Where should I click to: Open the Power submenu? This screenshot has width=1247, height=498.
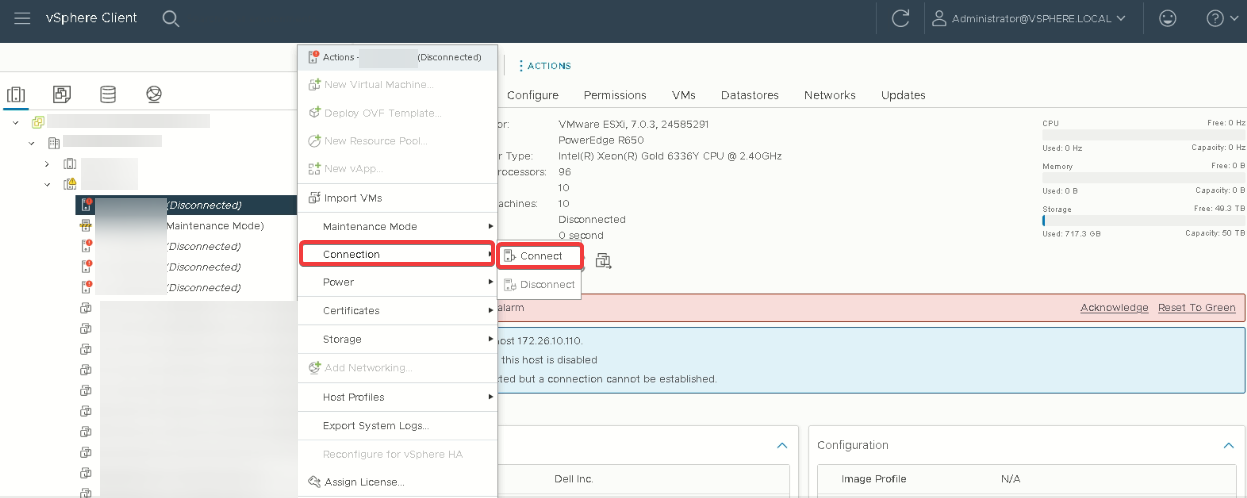(397, 282)
